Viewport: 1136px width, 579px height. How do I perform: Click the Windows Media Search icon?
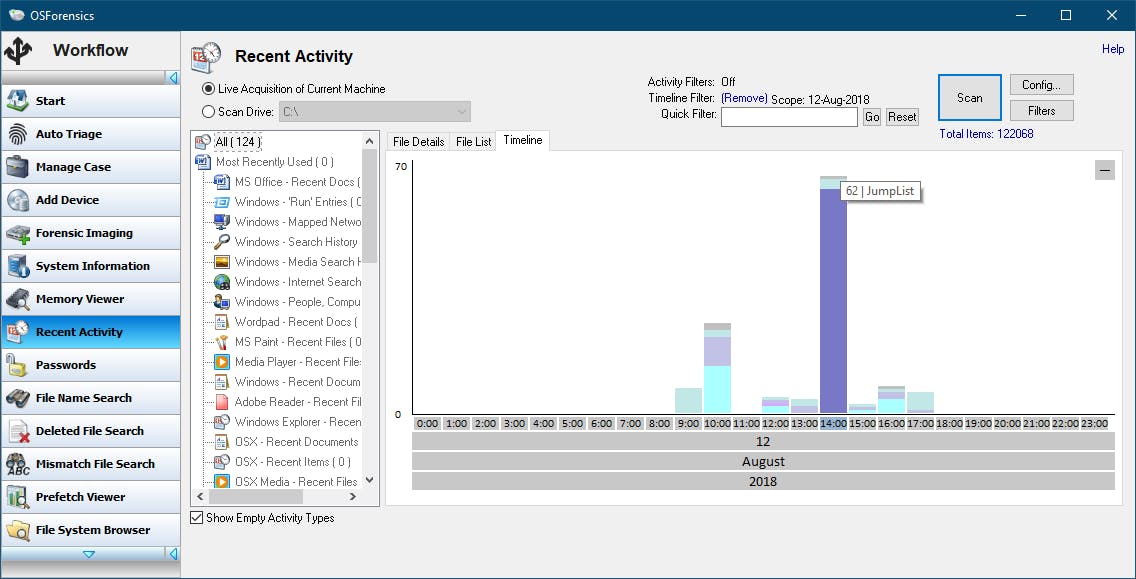coord(222,262)
